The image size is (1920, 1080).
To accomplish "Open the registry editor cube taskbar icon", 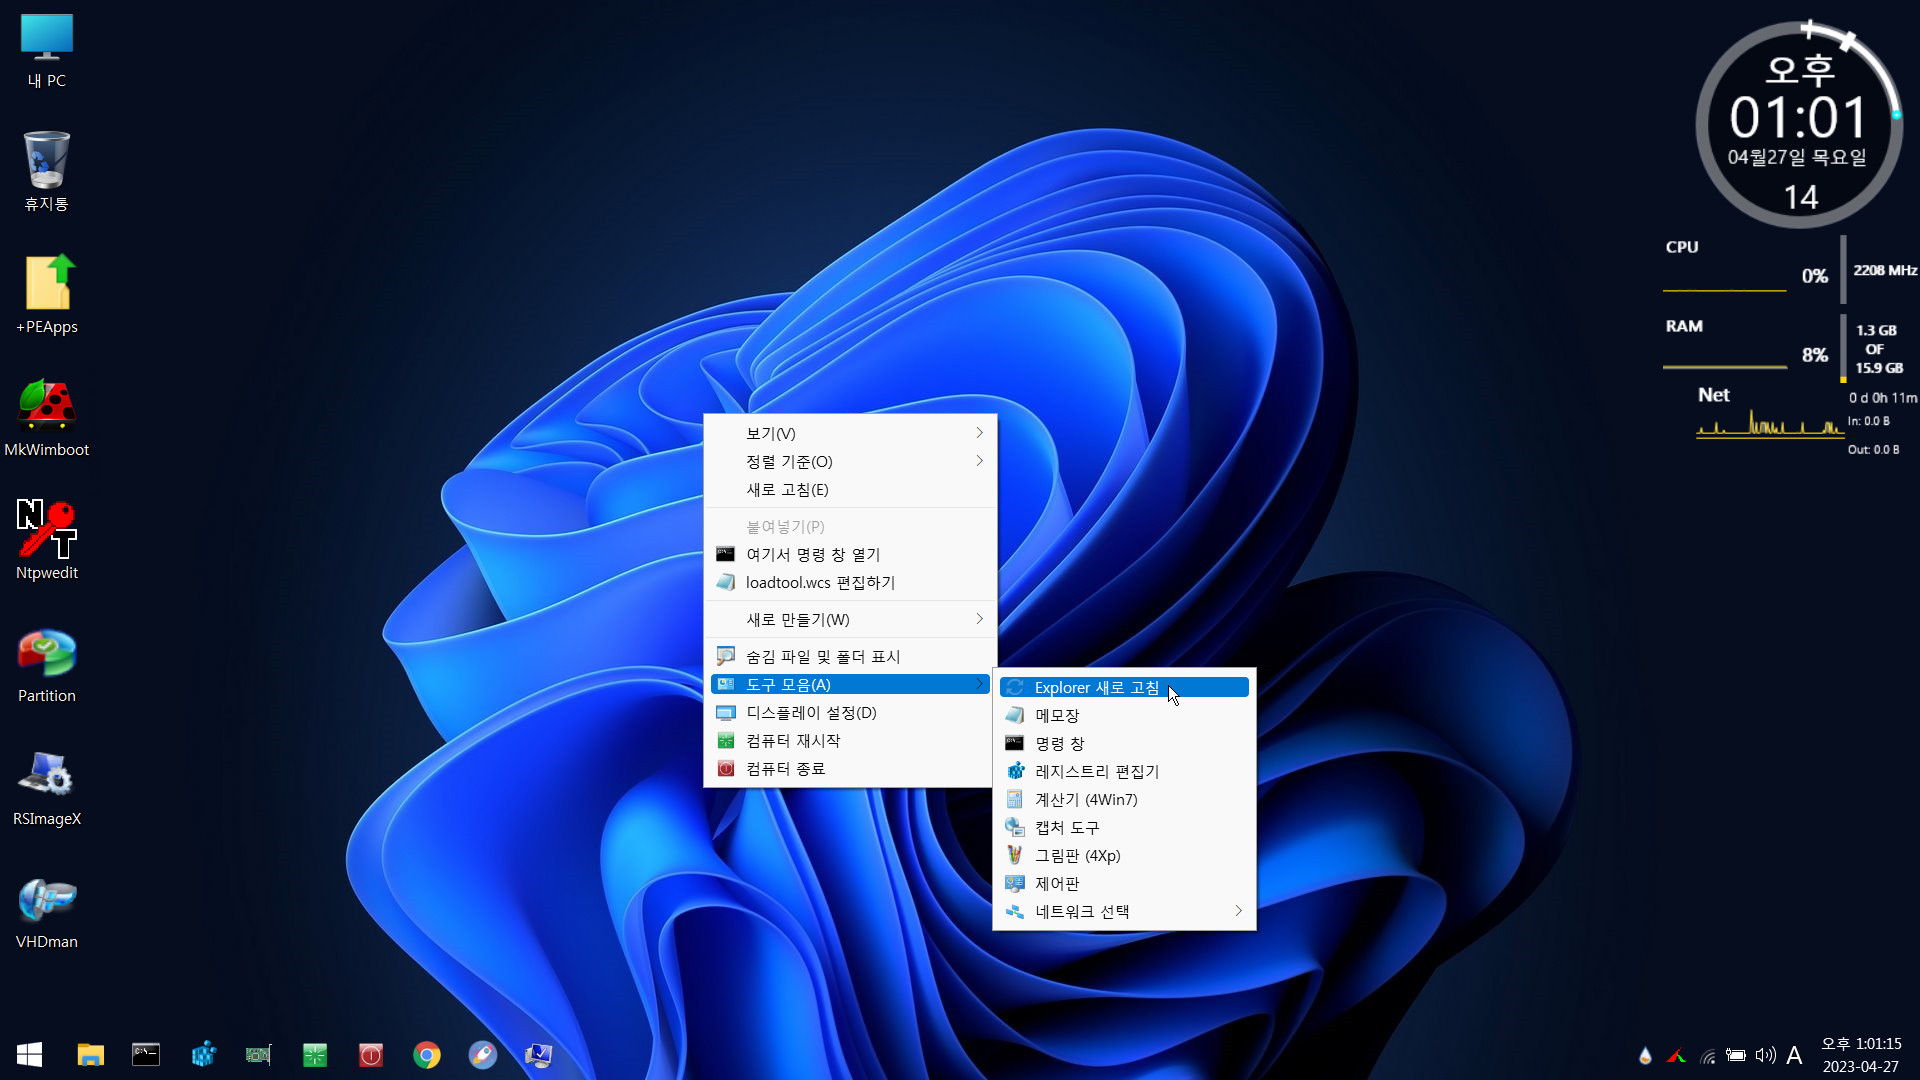I will pos(203,1055).
